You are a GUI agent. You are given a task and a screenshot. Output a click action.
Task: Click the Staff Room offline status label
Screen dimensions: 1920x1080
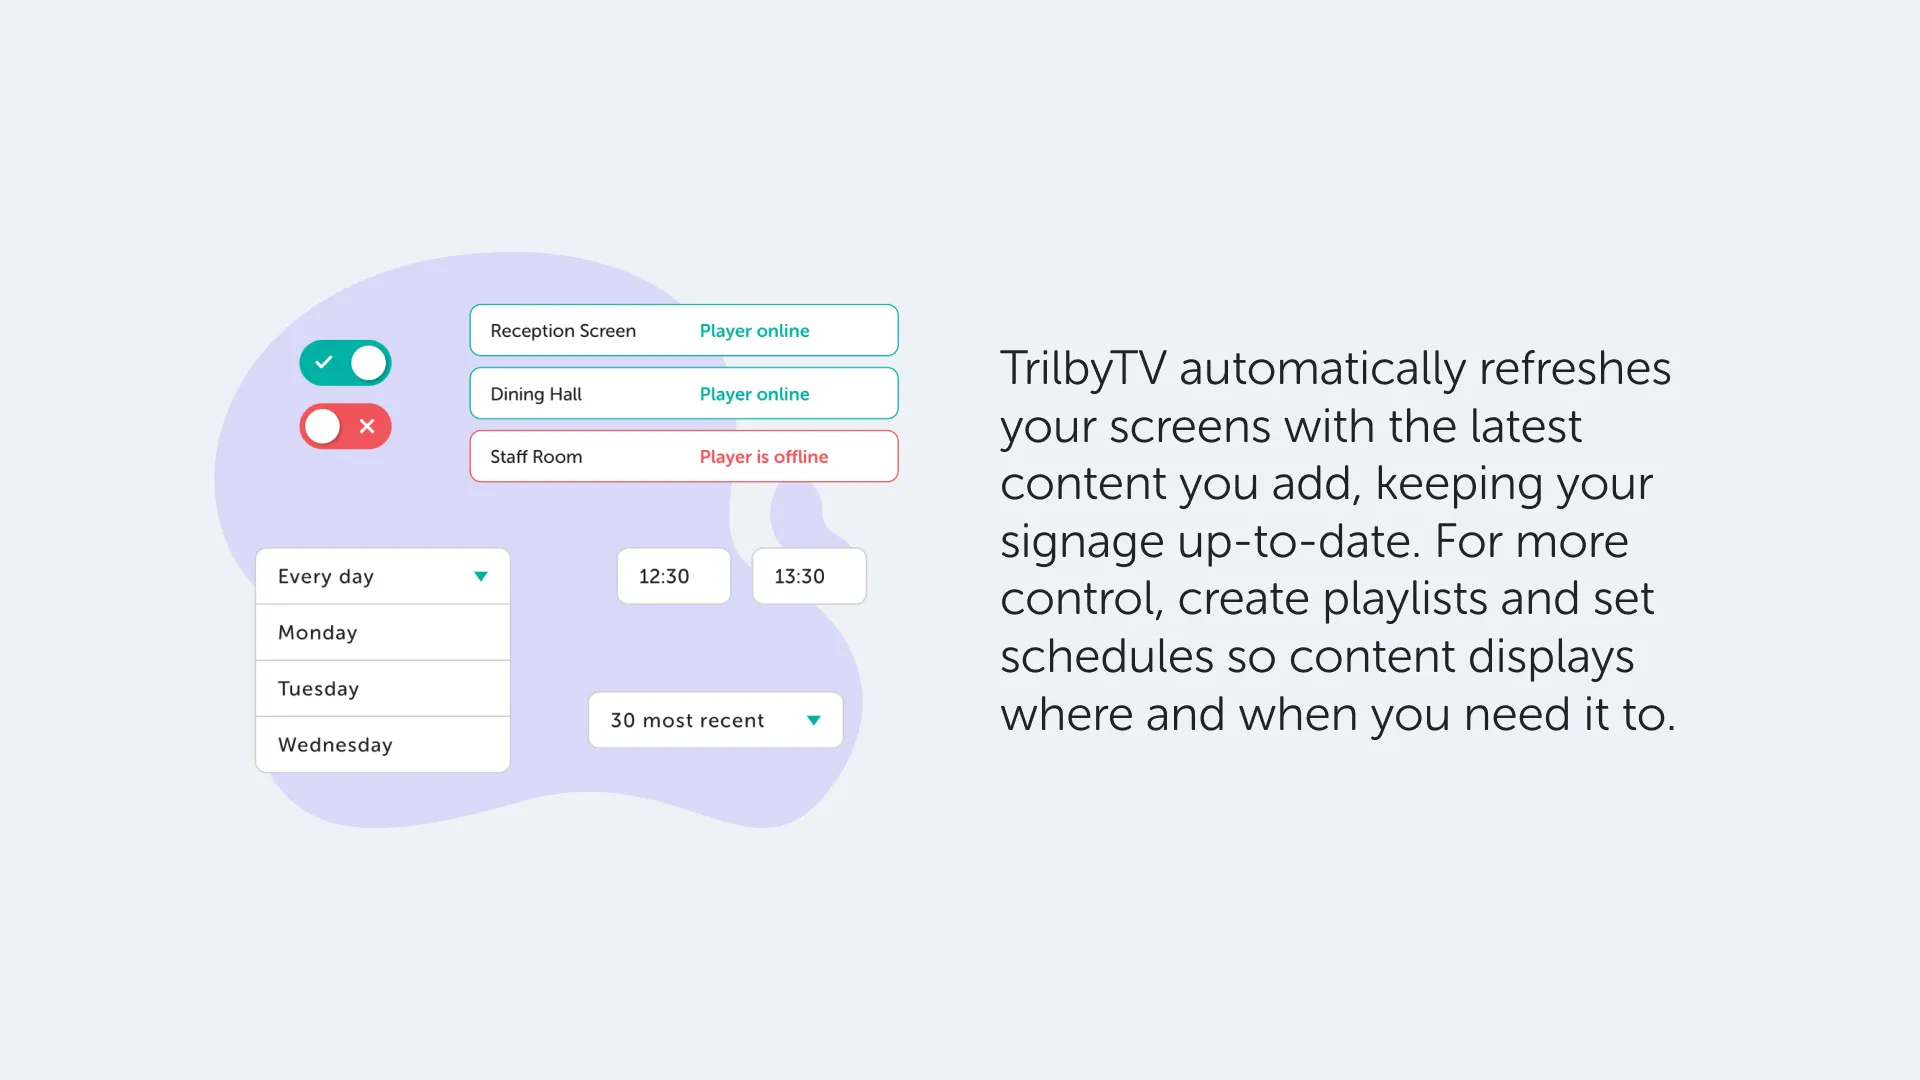(764, 456)
